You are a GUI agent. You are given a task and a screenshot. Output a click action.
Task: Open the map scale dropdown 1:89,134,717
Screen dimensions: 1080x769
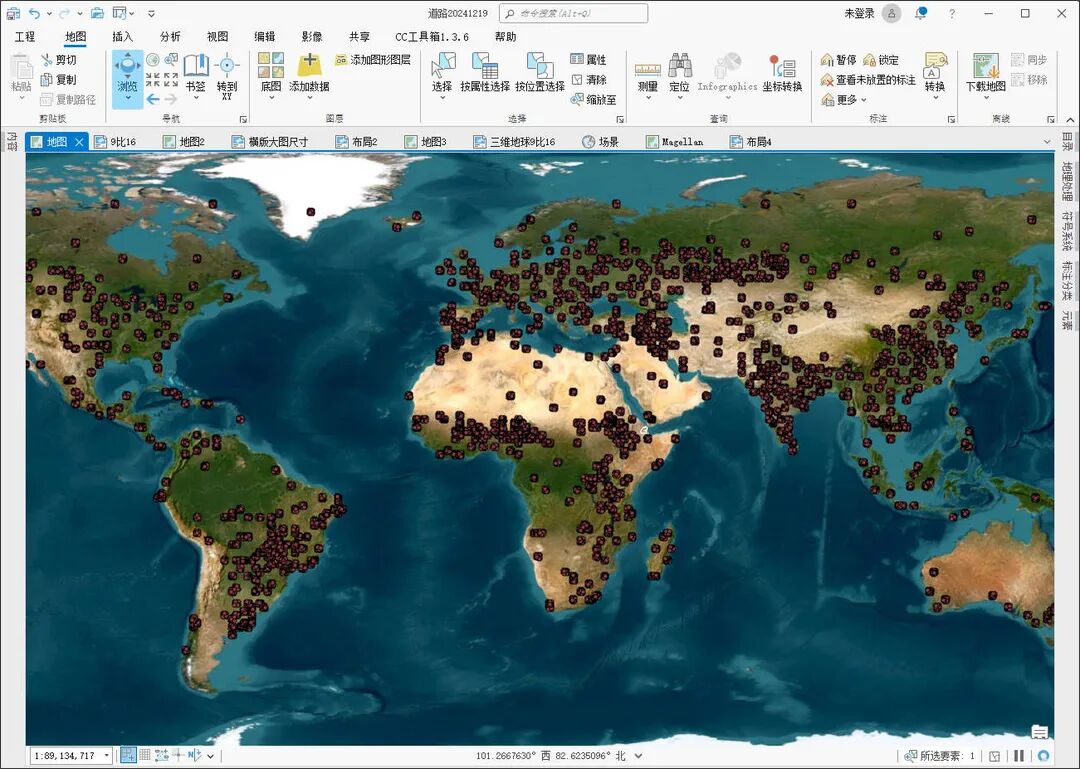[107, 756]
